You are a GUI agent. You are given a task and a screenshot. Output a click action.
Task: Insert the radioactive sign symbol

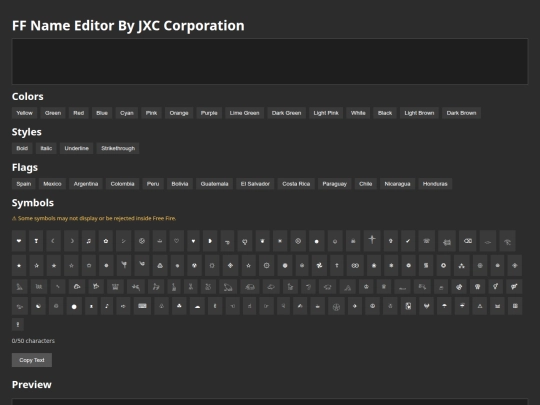click(194, 266)
